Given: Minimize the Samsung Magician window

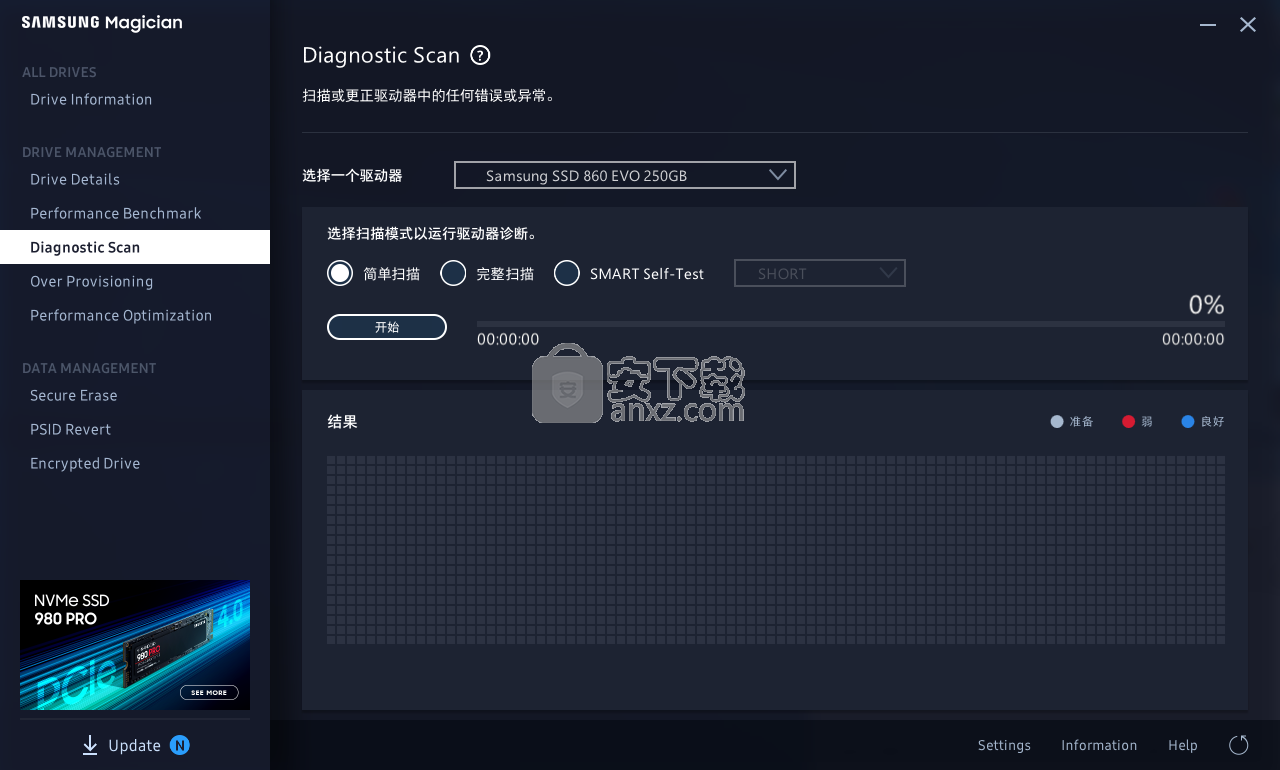Looking at the screenshot, I should coord(1208,25).
